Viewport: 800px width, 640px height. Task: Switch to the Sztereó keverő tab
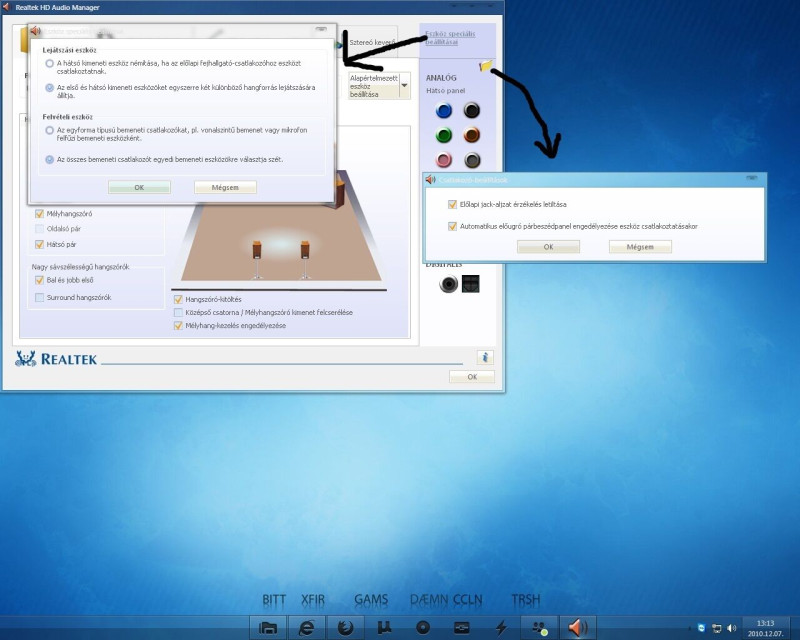click(372, 42)
